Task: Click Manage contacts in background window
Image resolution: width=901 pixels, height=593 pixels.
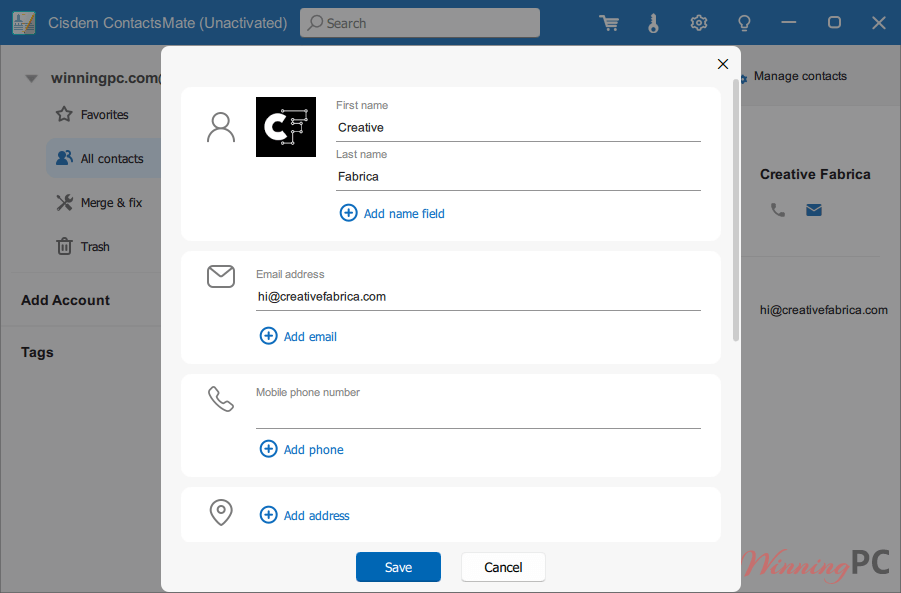Action: pyautogui.click(x=800, y=76)
